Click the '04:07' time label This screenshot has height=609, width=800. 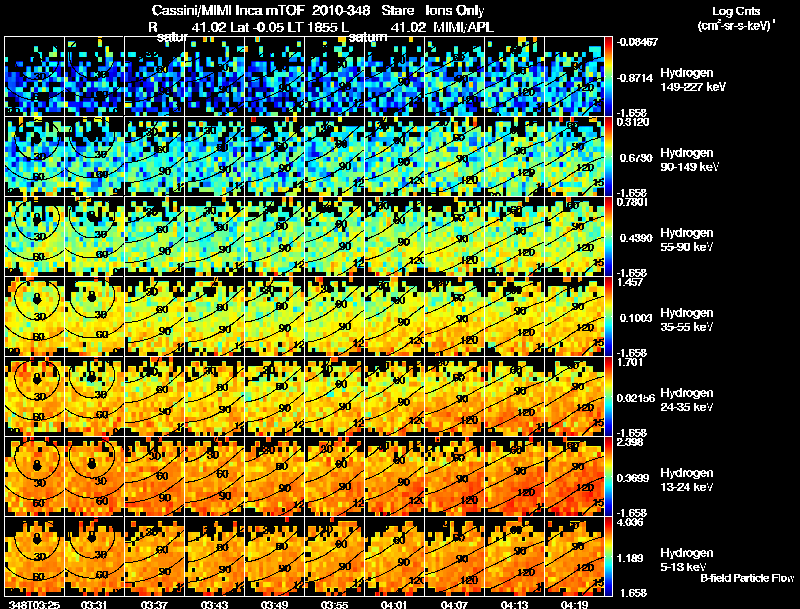(x=454, y=604)
